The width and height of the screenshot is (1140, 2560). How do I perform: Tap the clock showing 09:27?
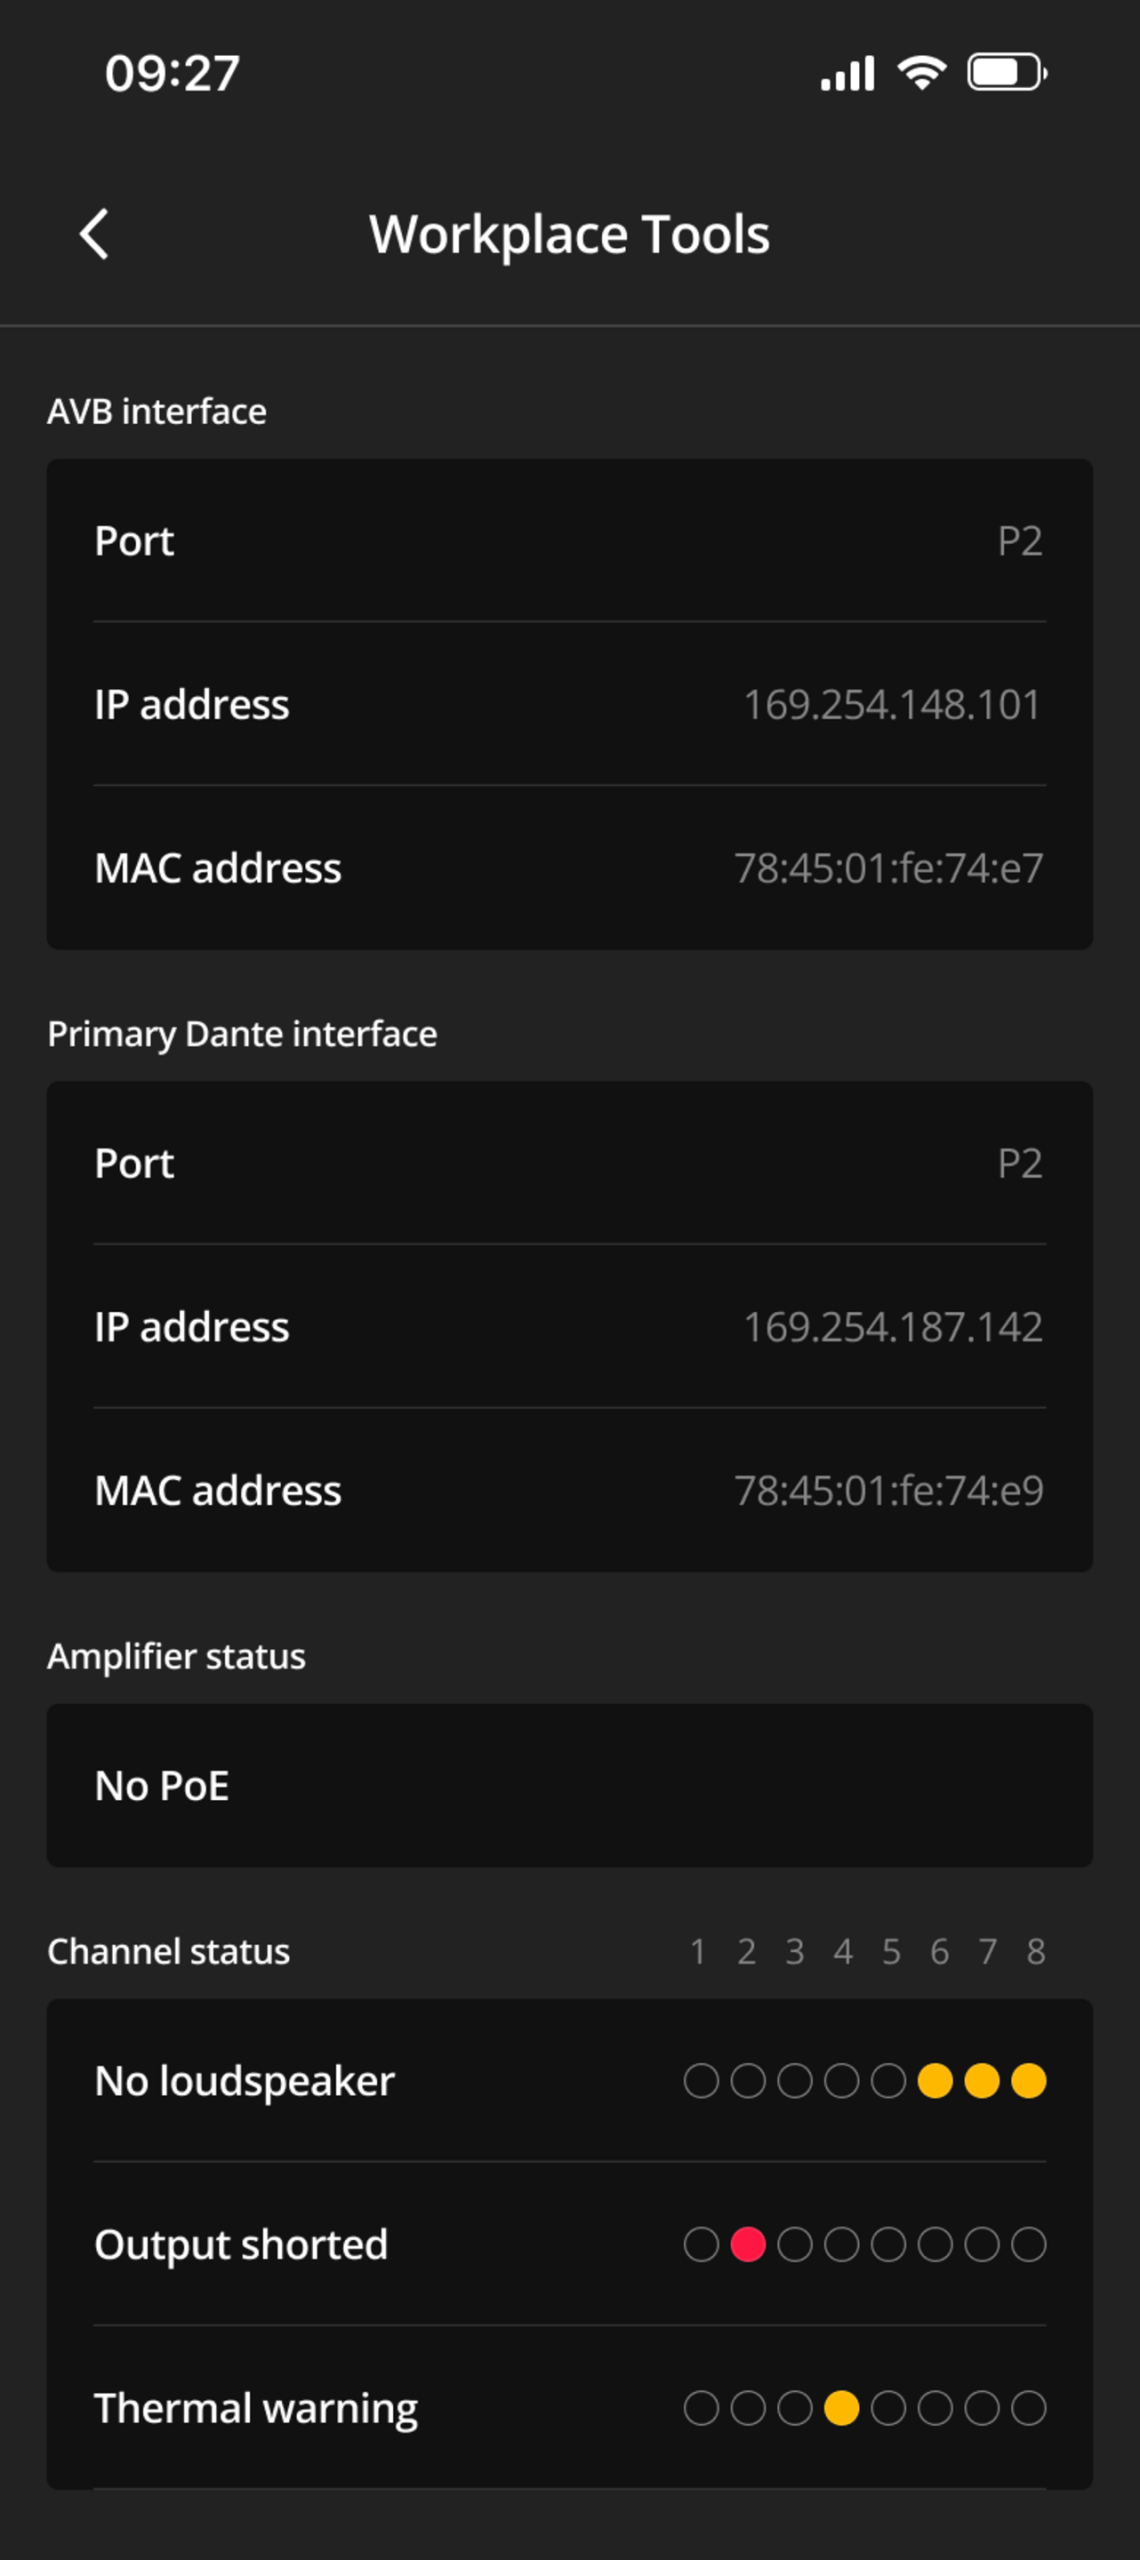[x=172, y=73]
